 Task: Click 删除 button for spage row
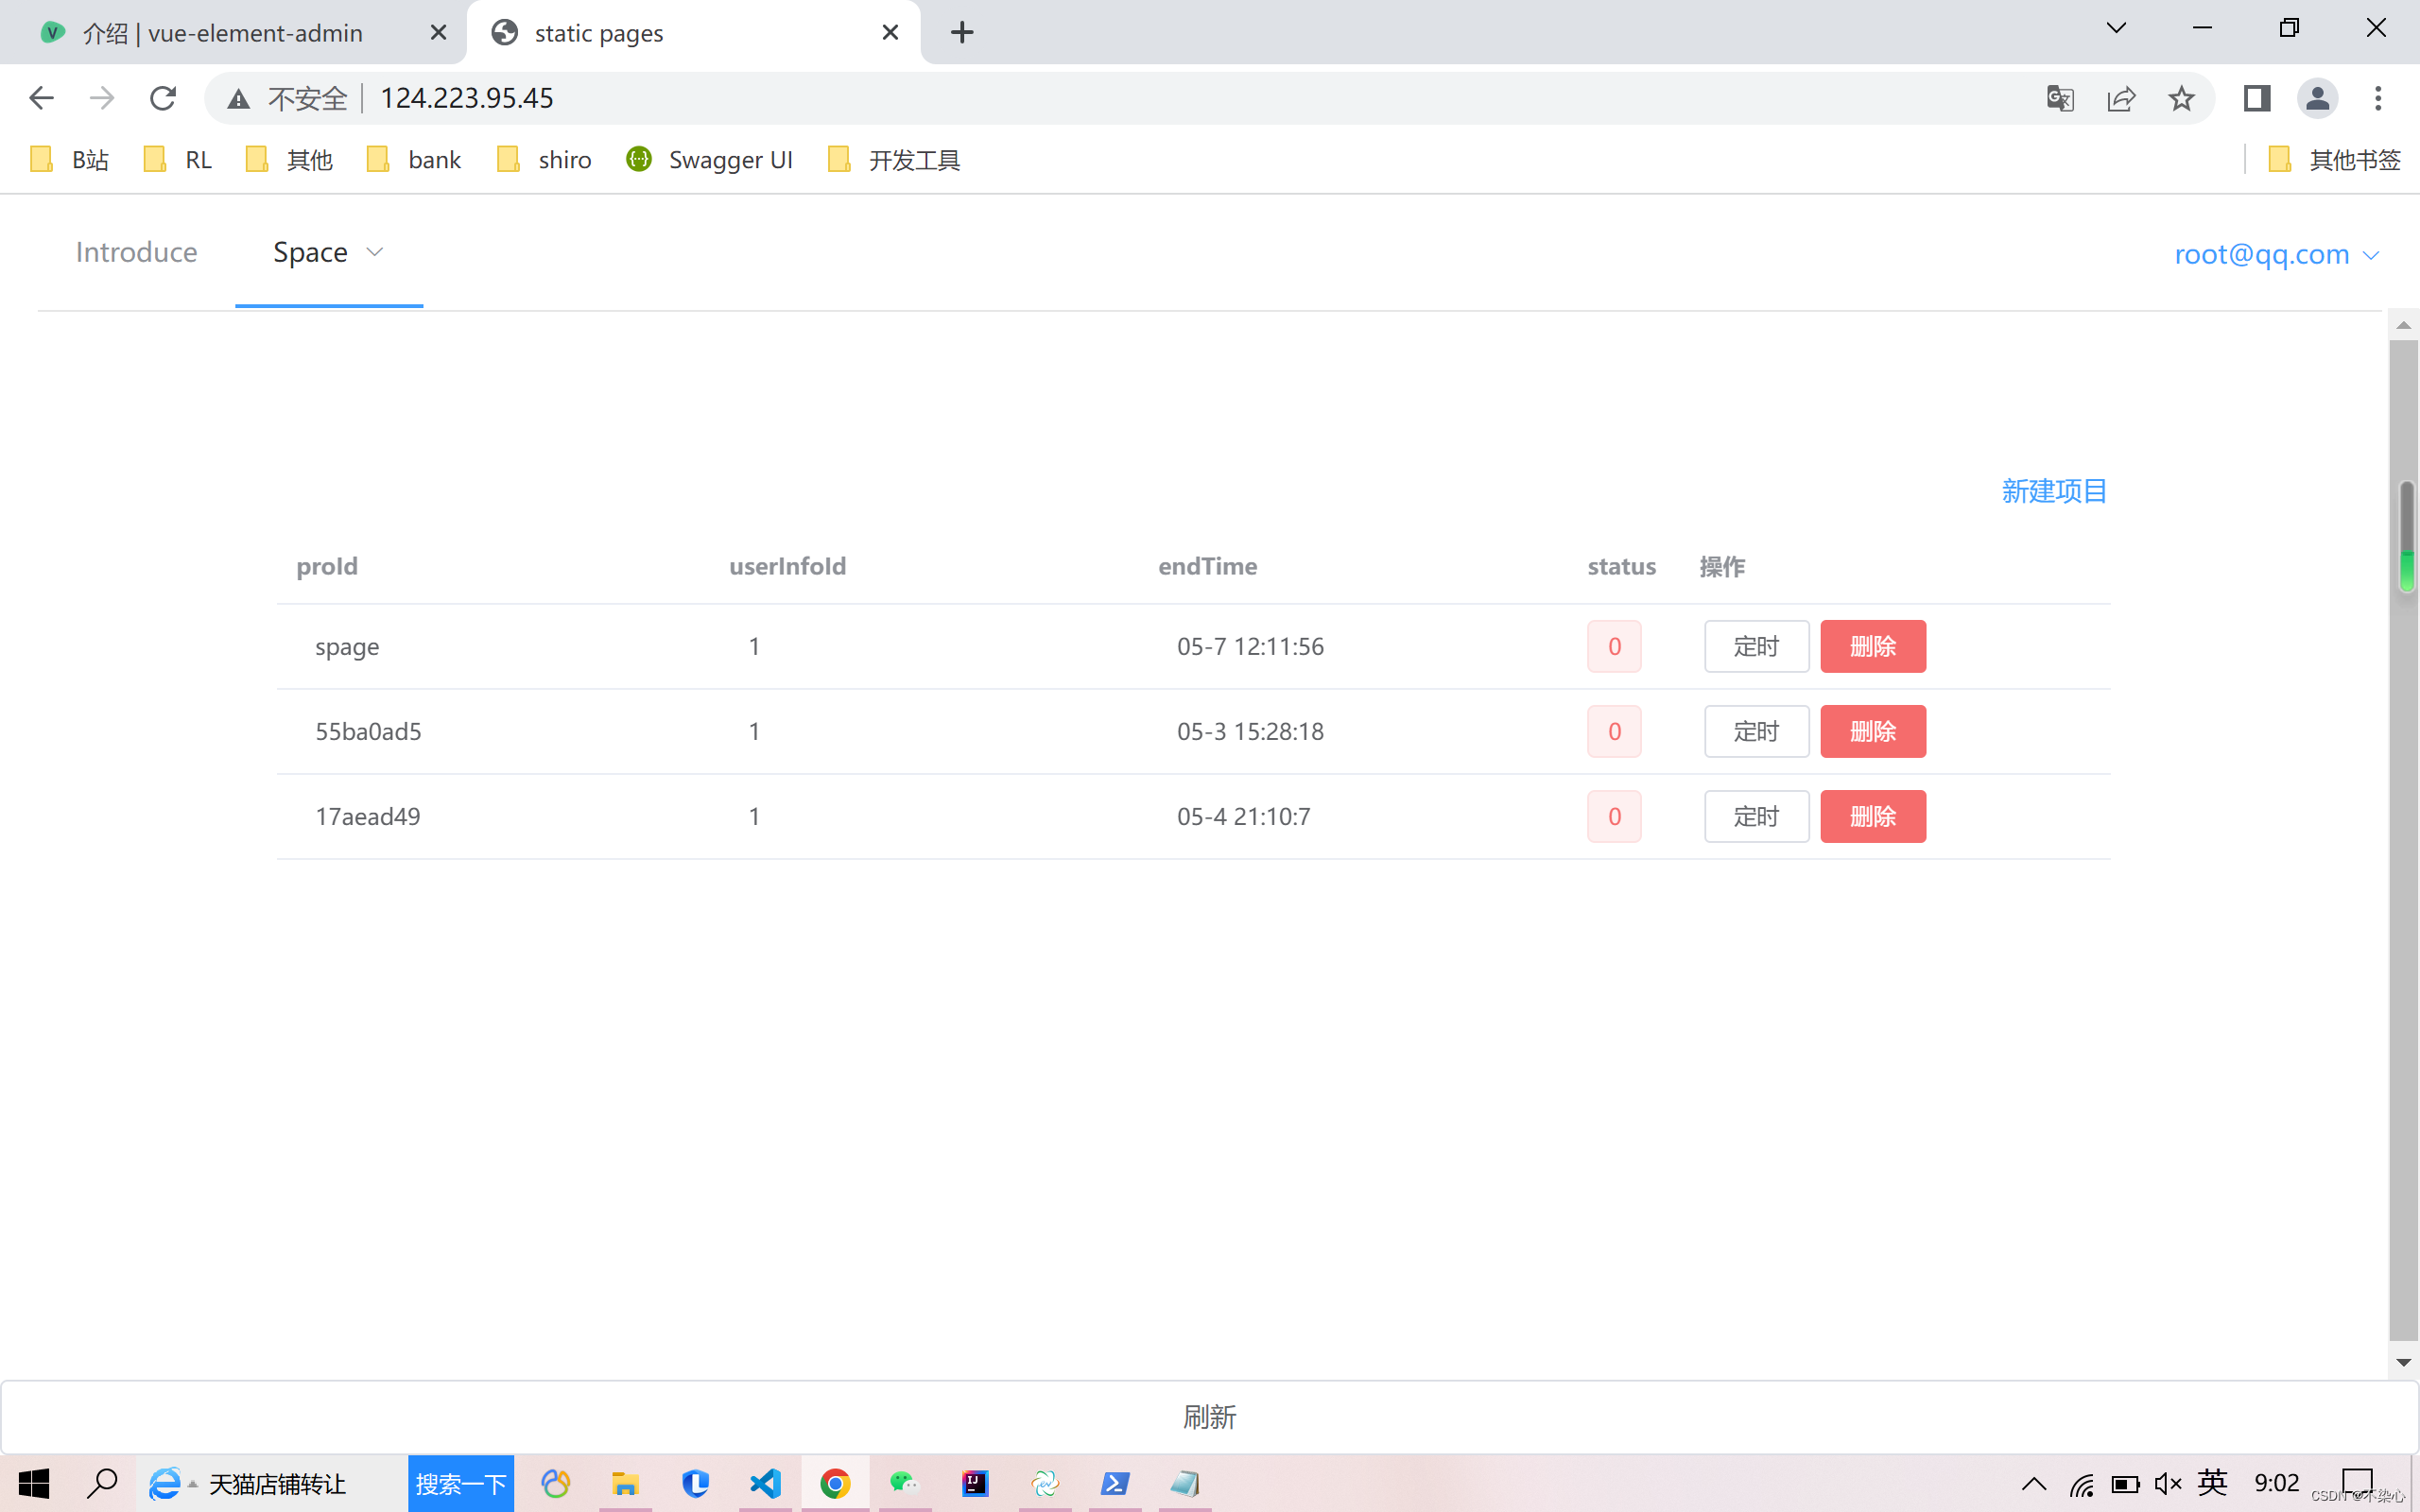1872,646
